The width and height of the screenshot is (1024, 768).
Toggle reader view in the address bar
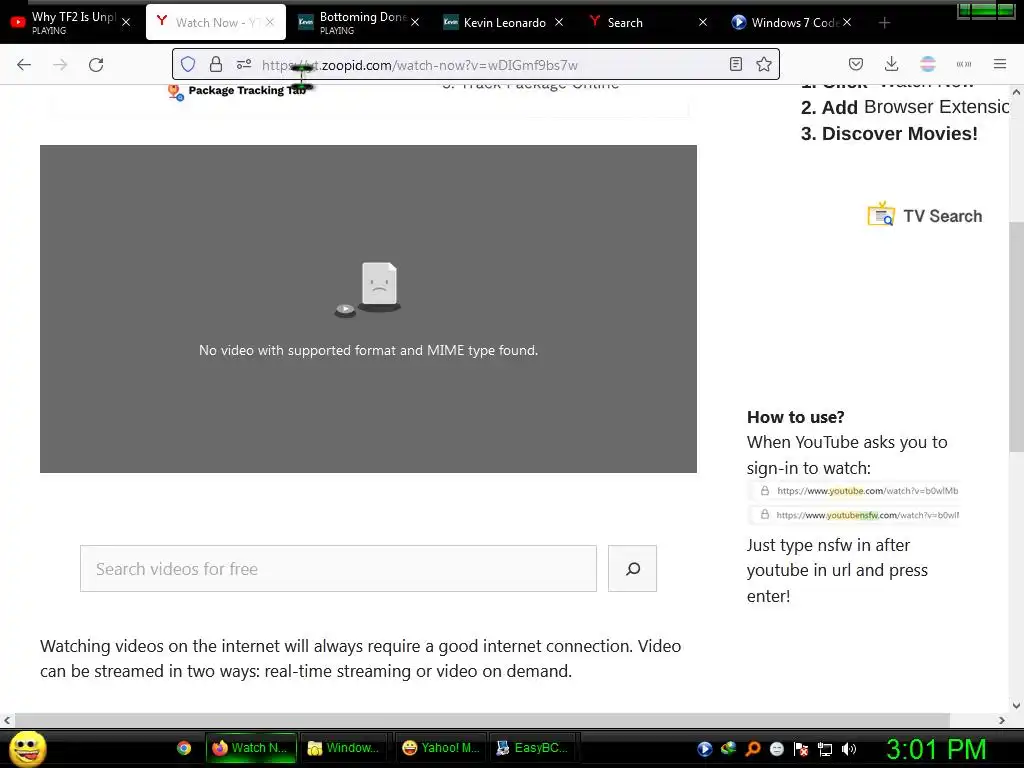coord(736,64)
